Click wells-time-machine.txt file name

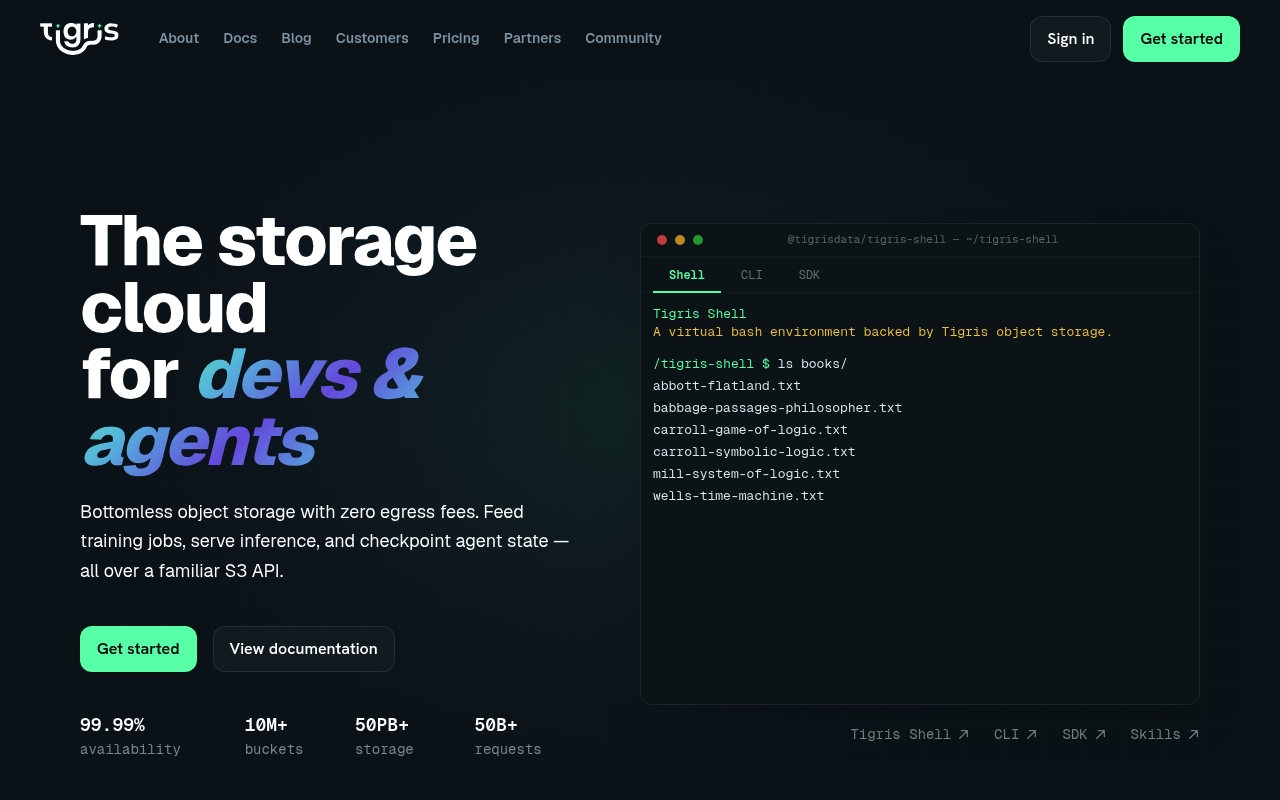pyautogui.click(x=739, y=496)
